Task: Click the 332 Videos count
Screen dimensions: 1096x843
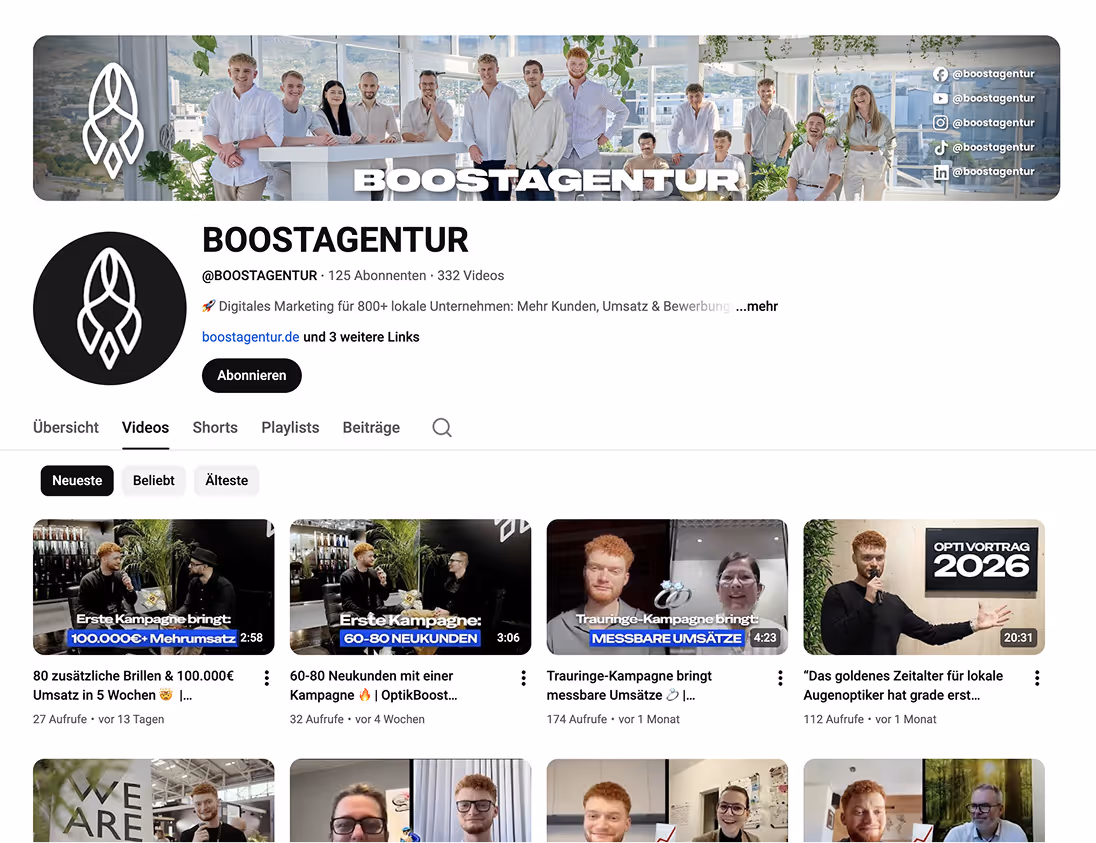Action: 470,275
